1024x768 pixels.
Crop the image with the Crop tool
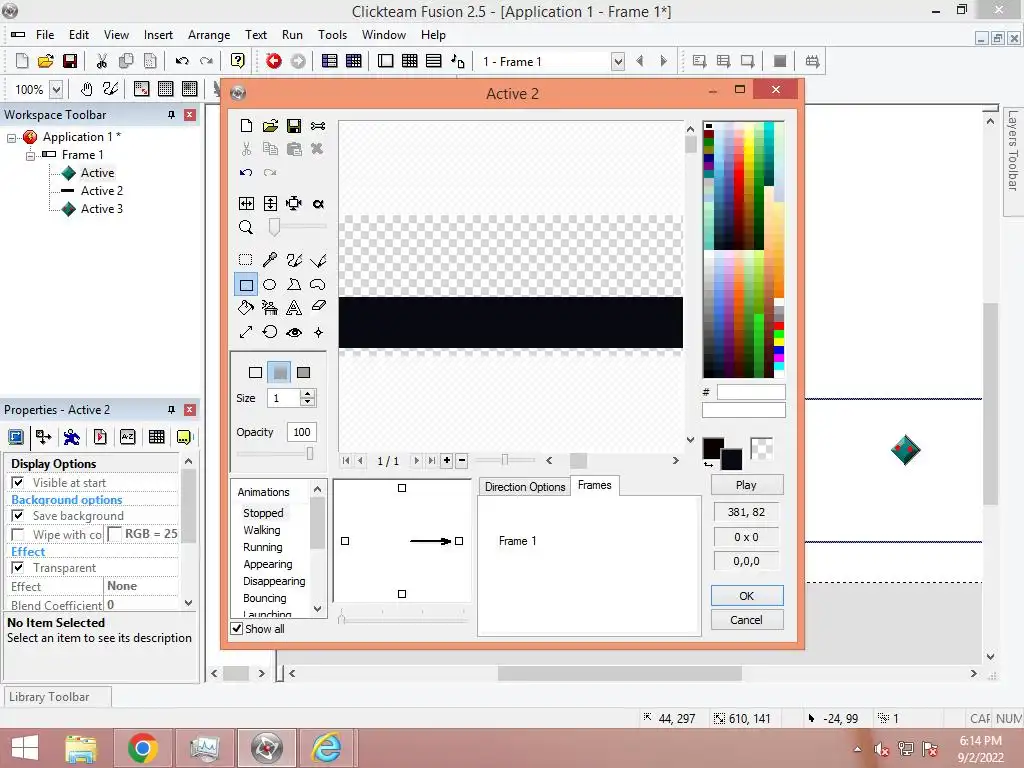(294, 204)
